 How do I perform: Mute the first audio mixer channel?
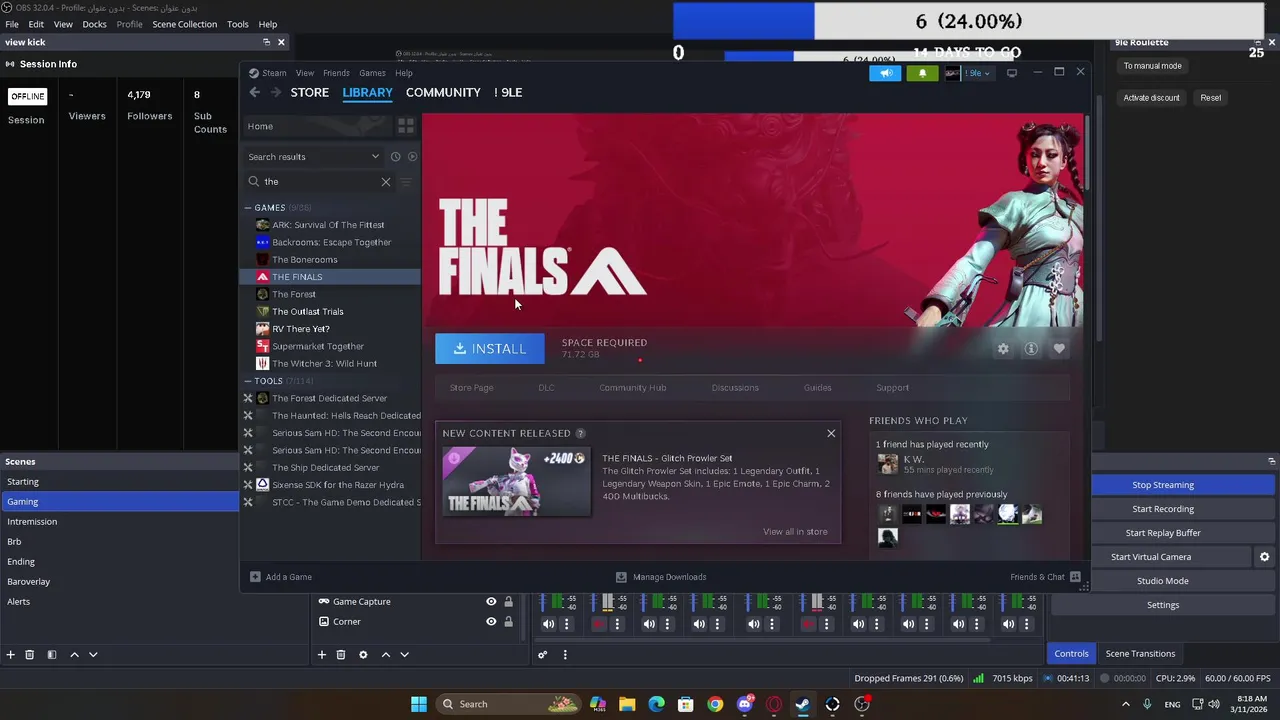click(548, 624)
